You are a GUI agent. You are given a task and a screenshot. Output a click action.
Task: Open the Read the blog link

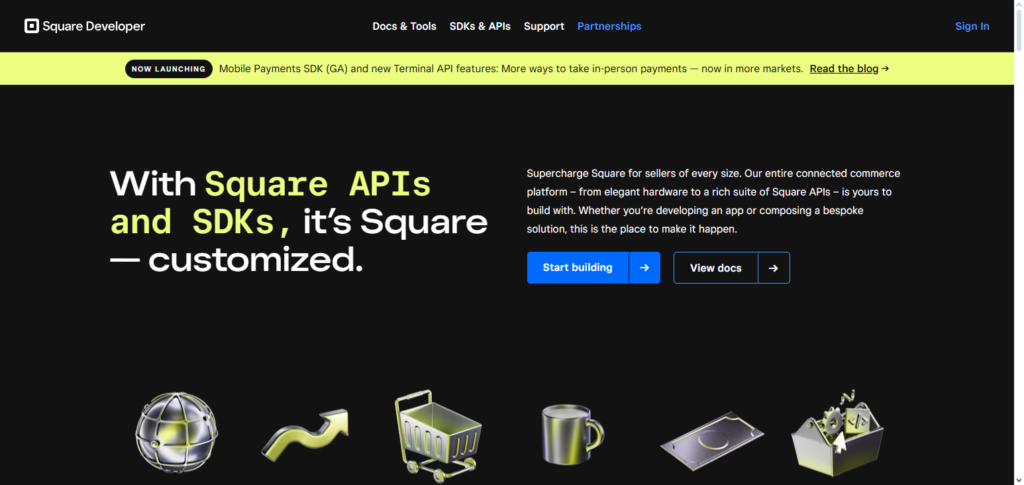844,69
